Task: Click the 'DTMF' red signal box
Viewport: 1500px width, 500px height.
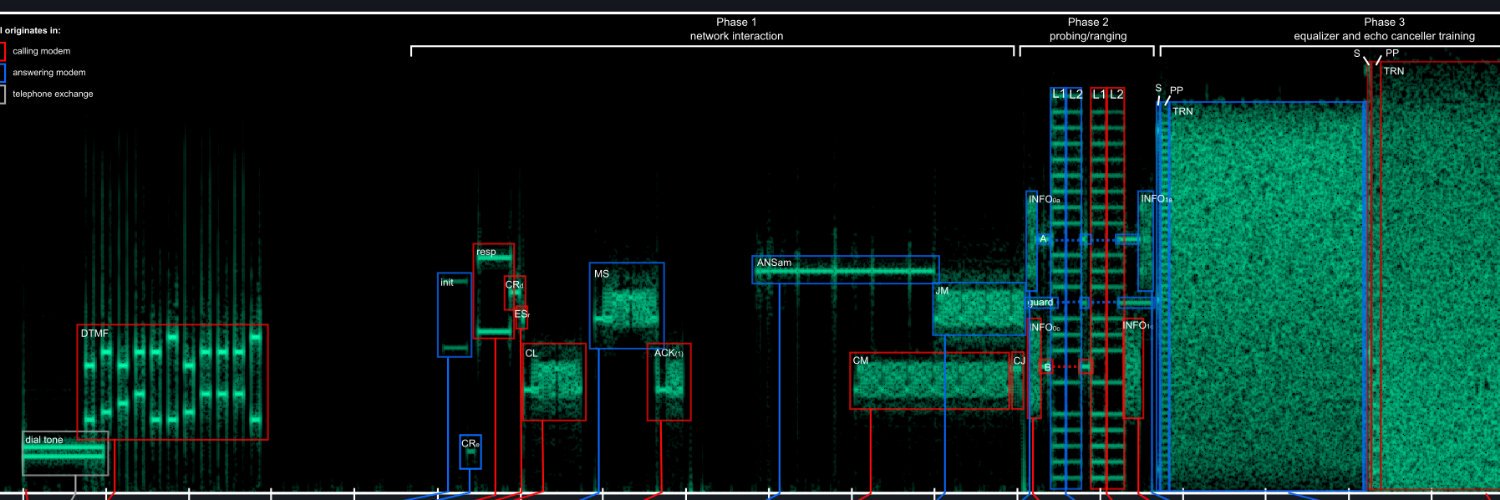Action: pos(173,382)
